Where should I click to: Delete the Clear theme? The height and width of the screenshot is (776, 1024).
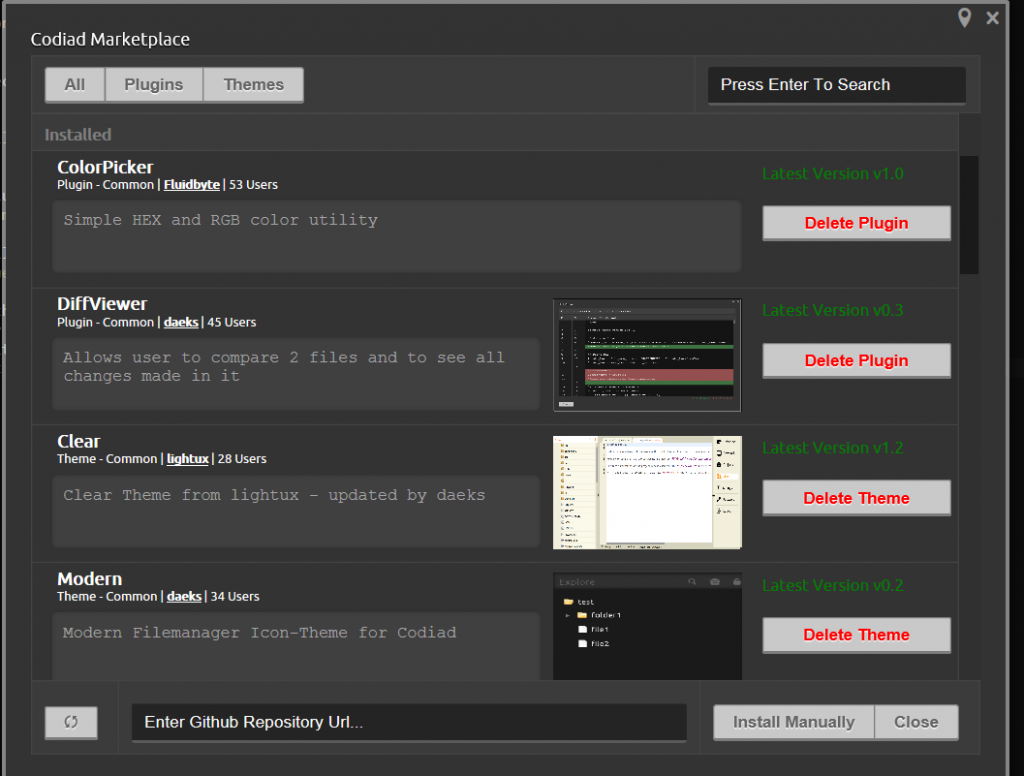coord(856,498)
